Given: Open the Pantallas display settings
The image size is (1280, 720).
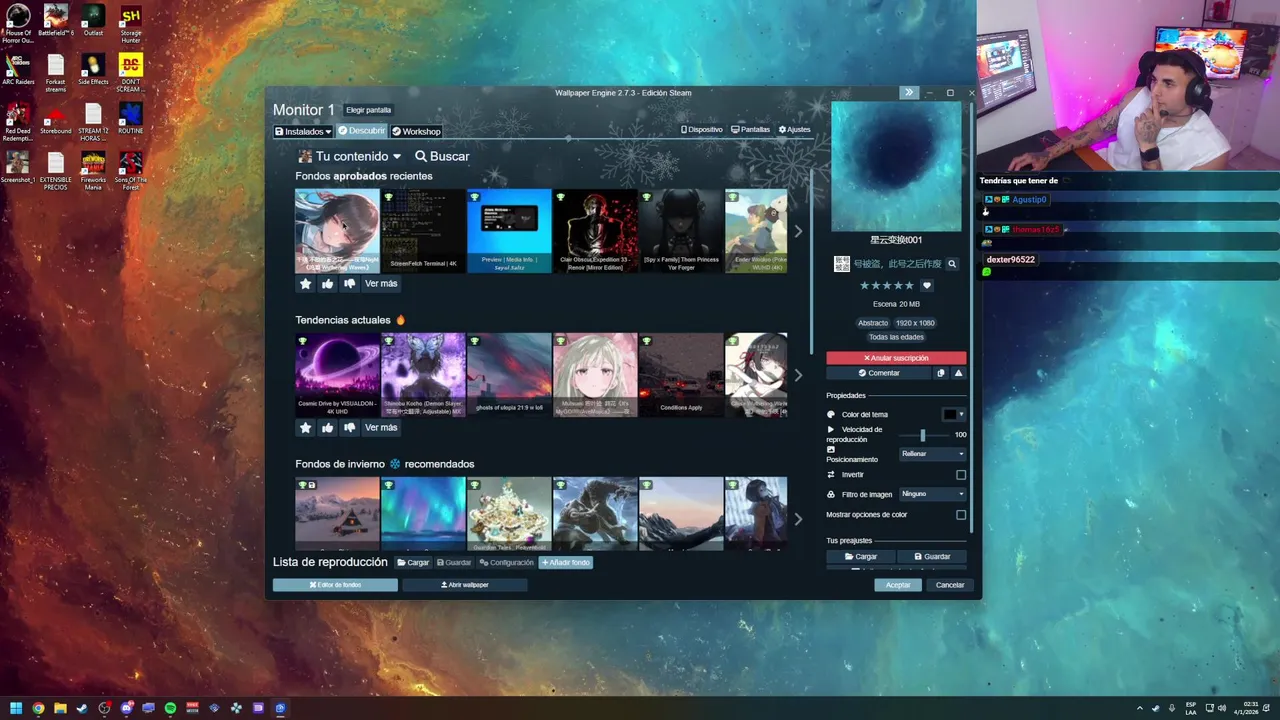Looking at the screenshot, I should point(750,129).
